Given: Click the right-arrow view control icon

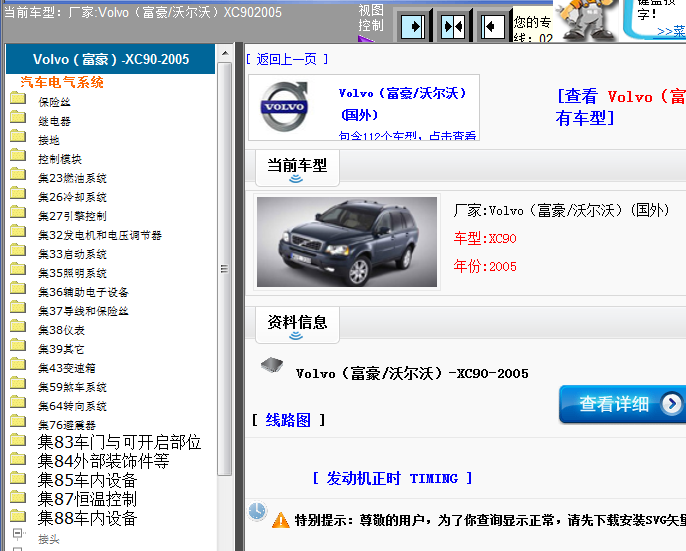Looking at the screenshot, I should click(x=413, y=27).
